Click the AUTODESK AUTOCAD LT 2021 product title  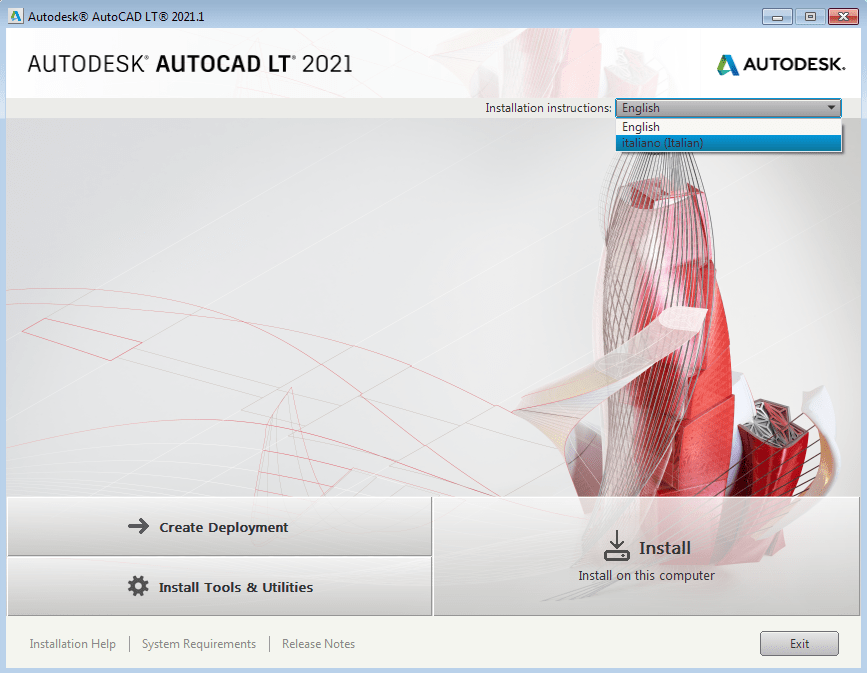(x=190, y=64)
